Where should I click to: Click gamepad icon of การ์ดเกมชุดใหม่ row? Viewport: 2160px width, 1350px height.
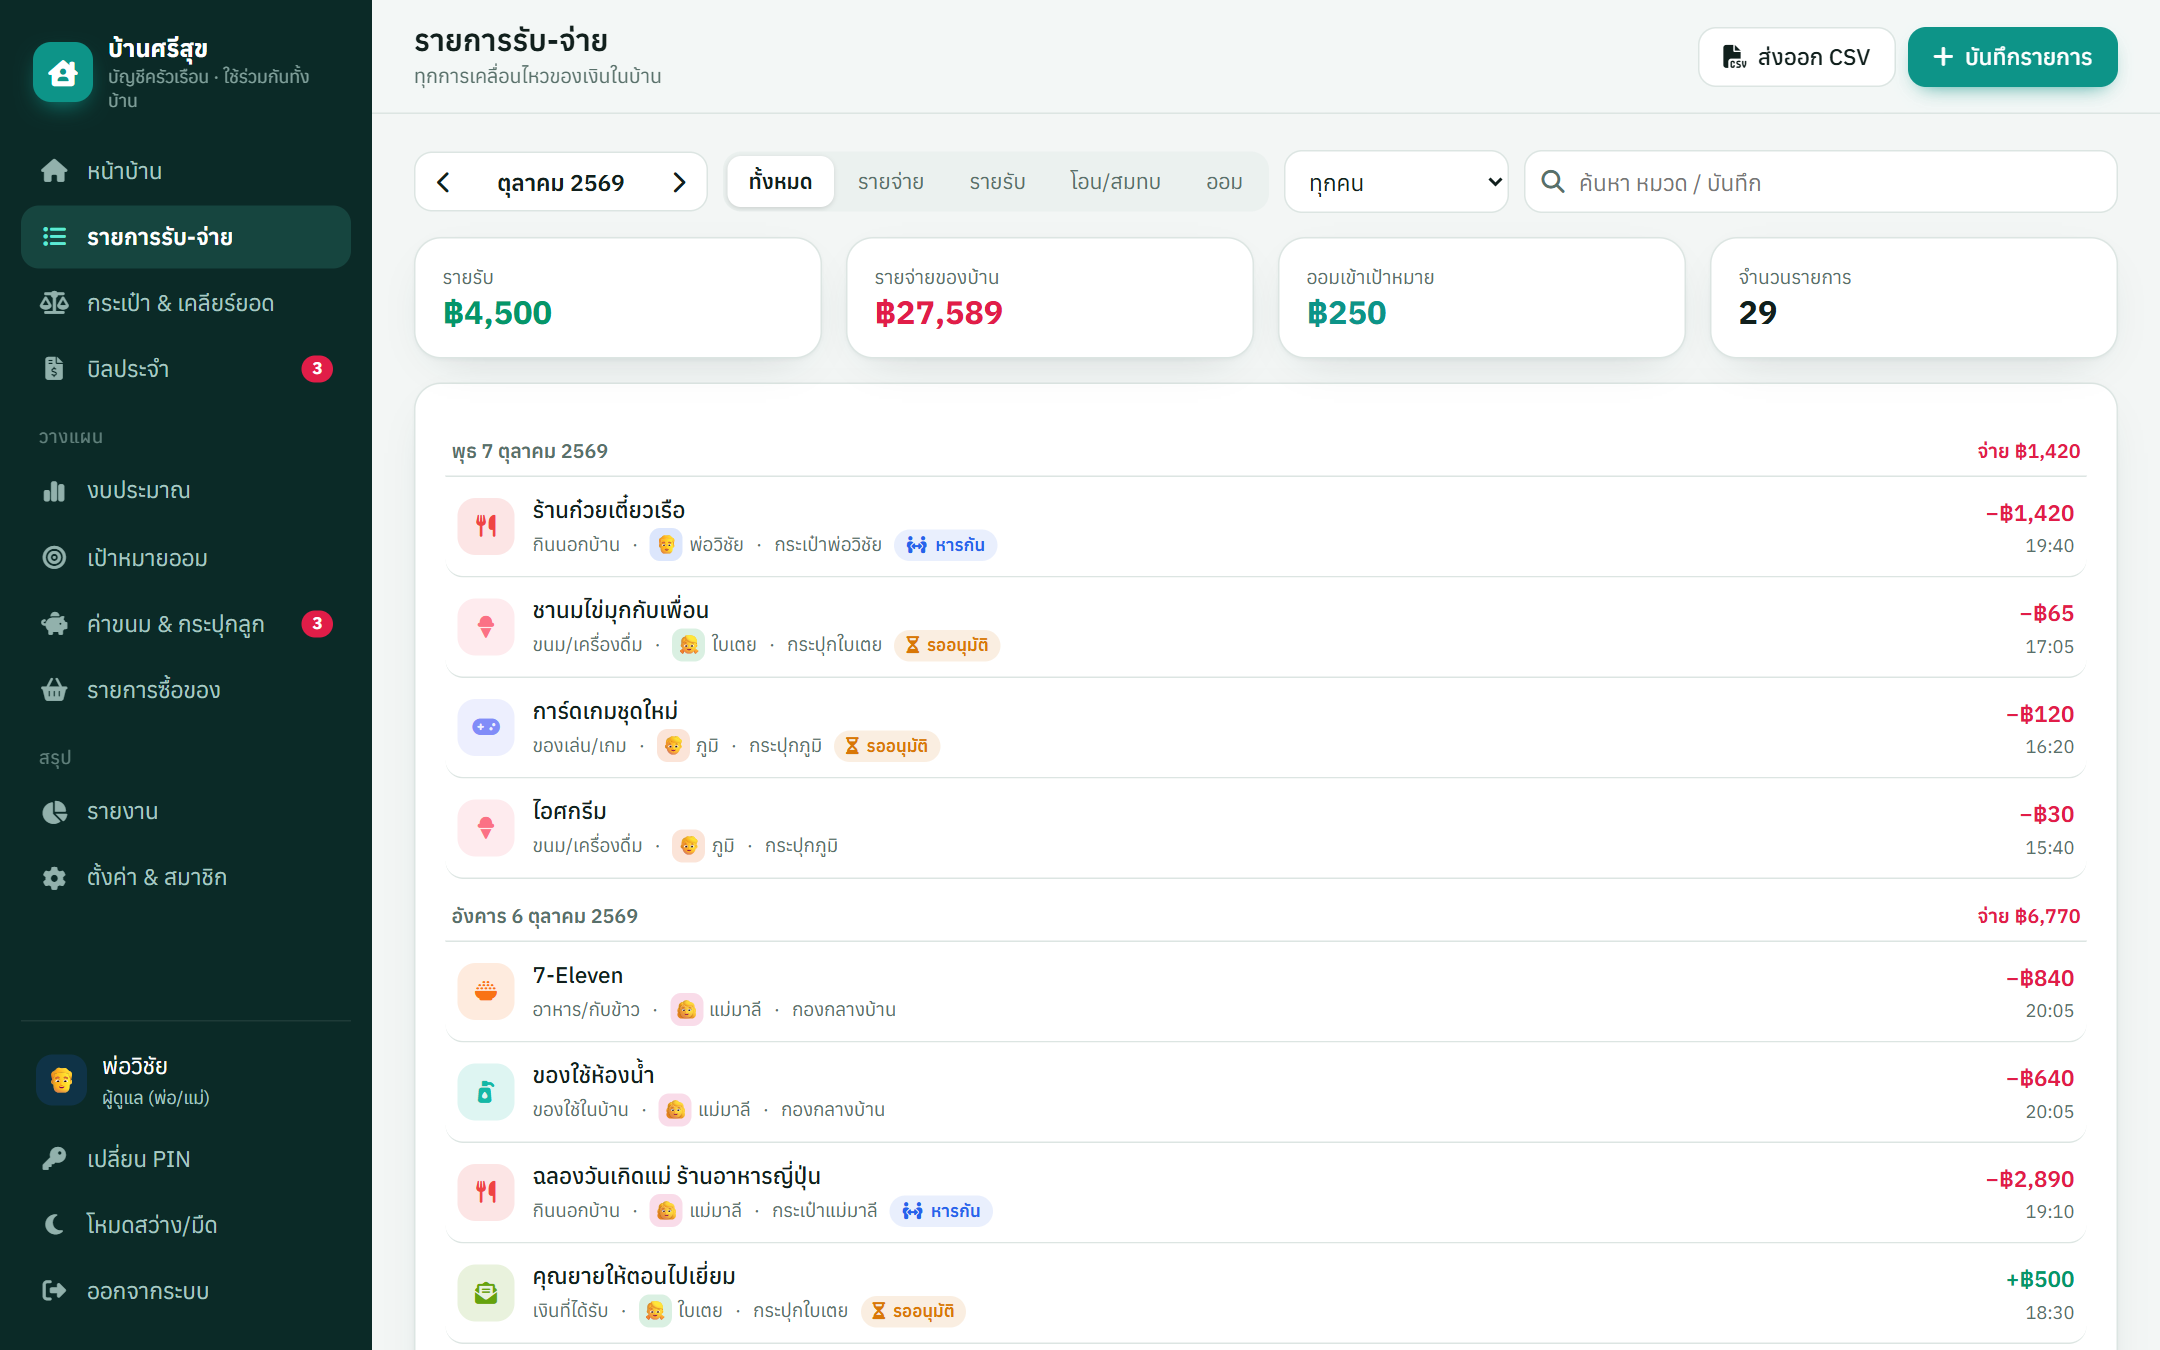486,727
